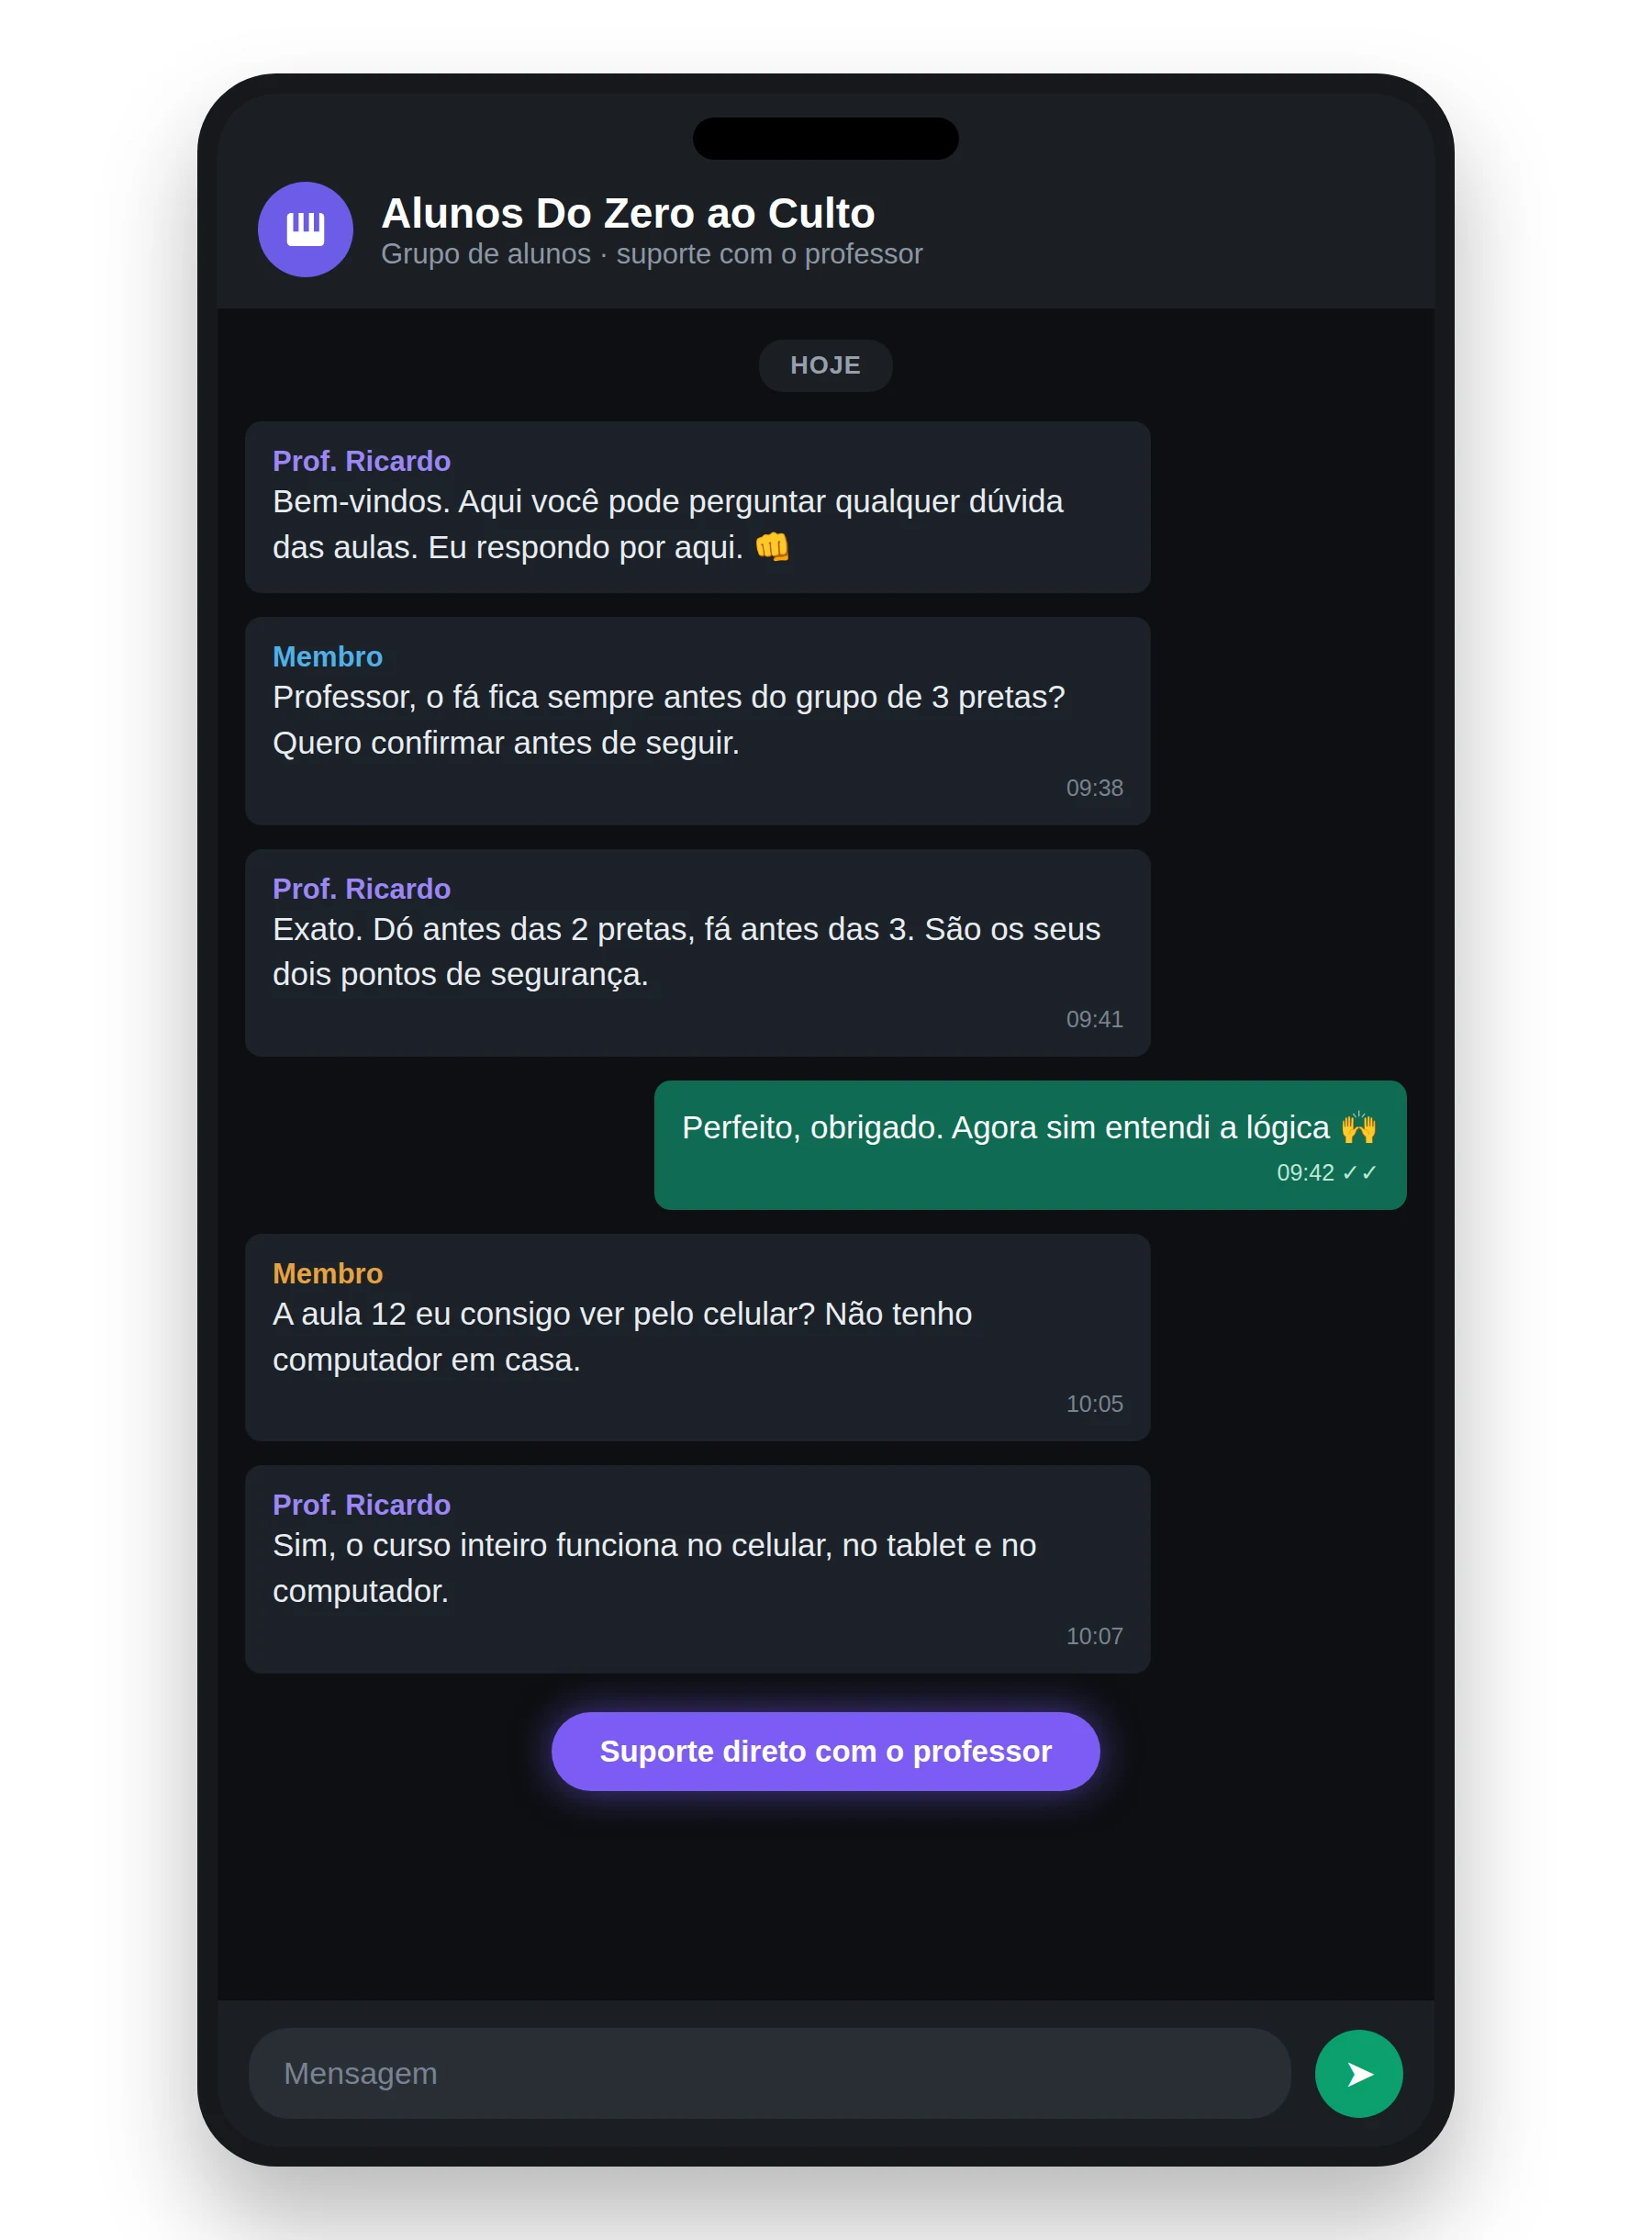This screenshot has height=2240, width=1652.
Task: Tap the Mensagem text input field
Action: (769, 2073)
